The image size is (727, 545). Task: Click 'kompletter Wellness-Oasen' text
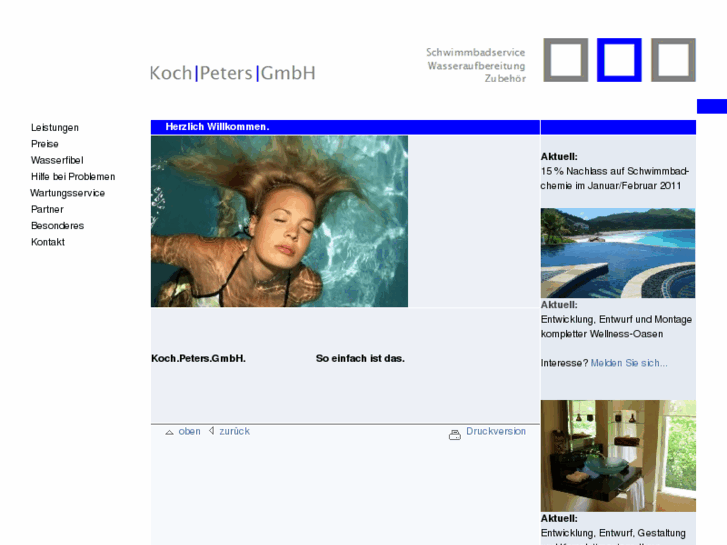pyautogui.click(x=602, y=334)
